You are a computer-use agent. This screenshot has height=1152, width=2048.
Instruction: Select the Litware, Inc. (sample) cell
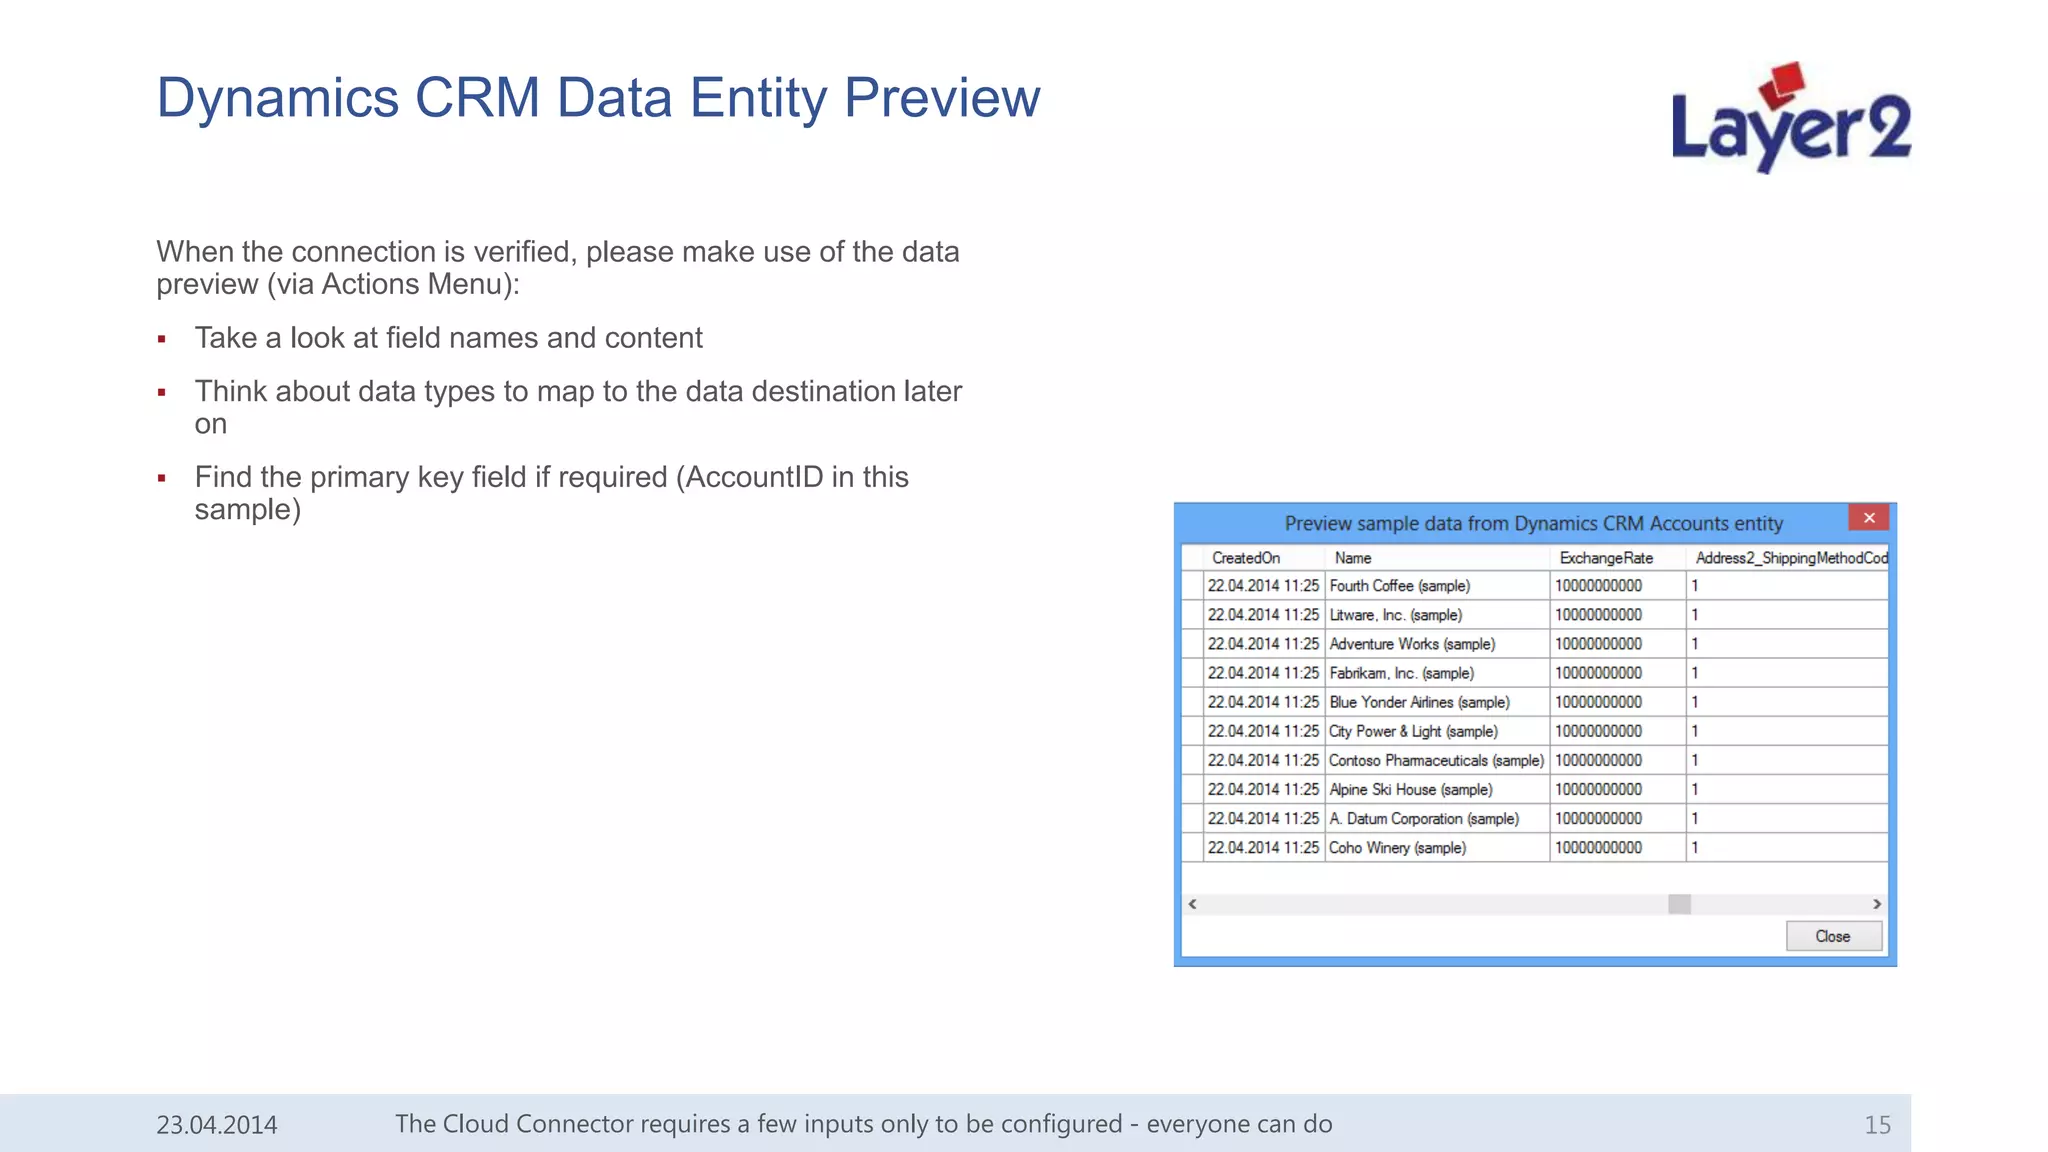pyautogui.click(x=1437, y=615)
